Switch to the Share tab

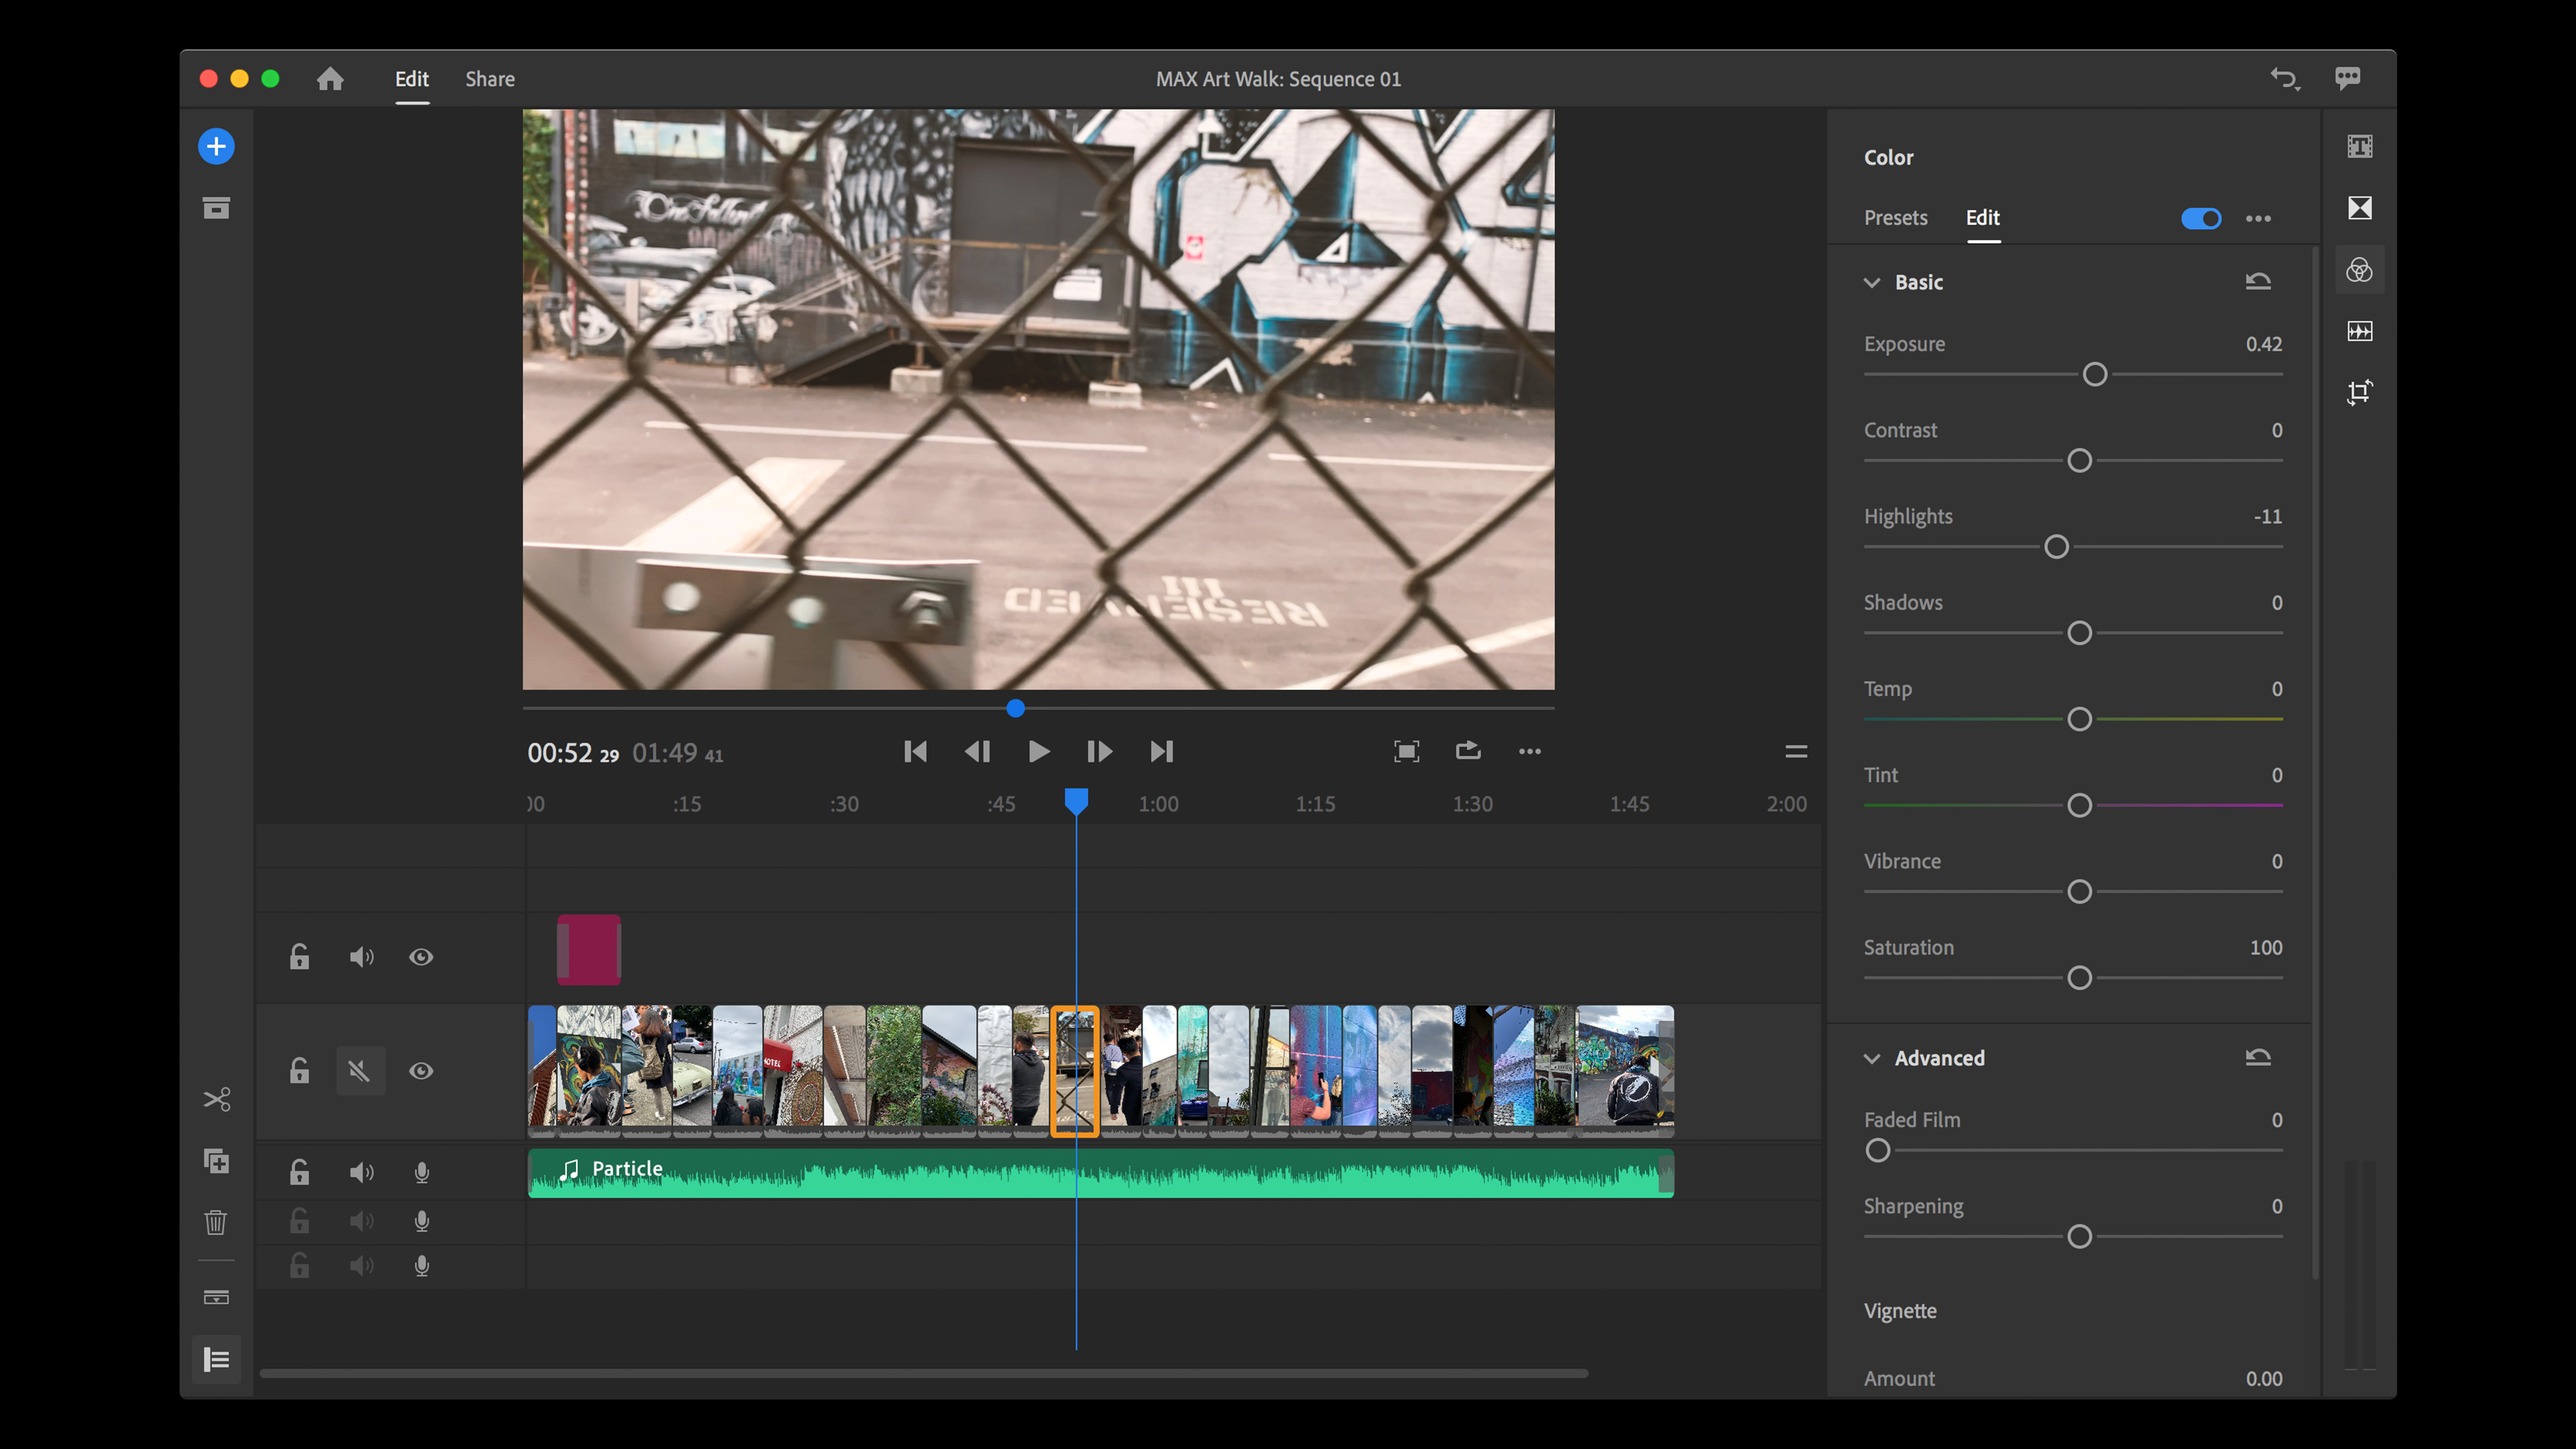pos(490,79)
